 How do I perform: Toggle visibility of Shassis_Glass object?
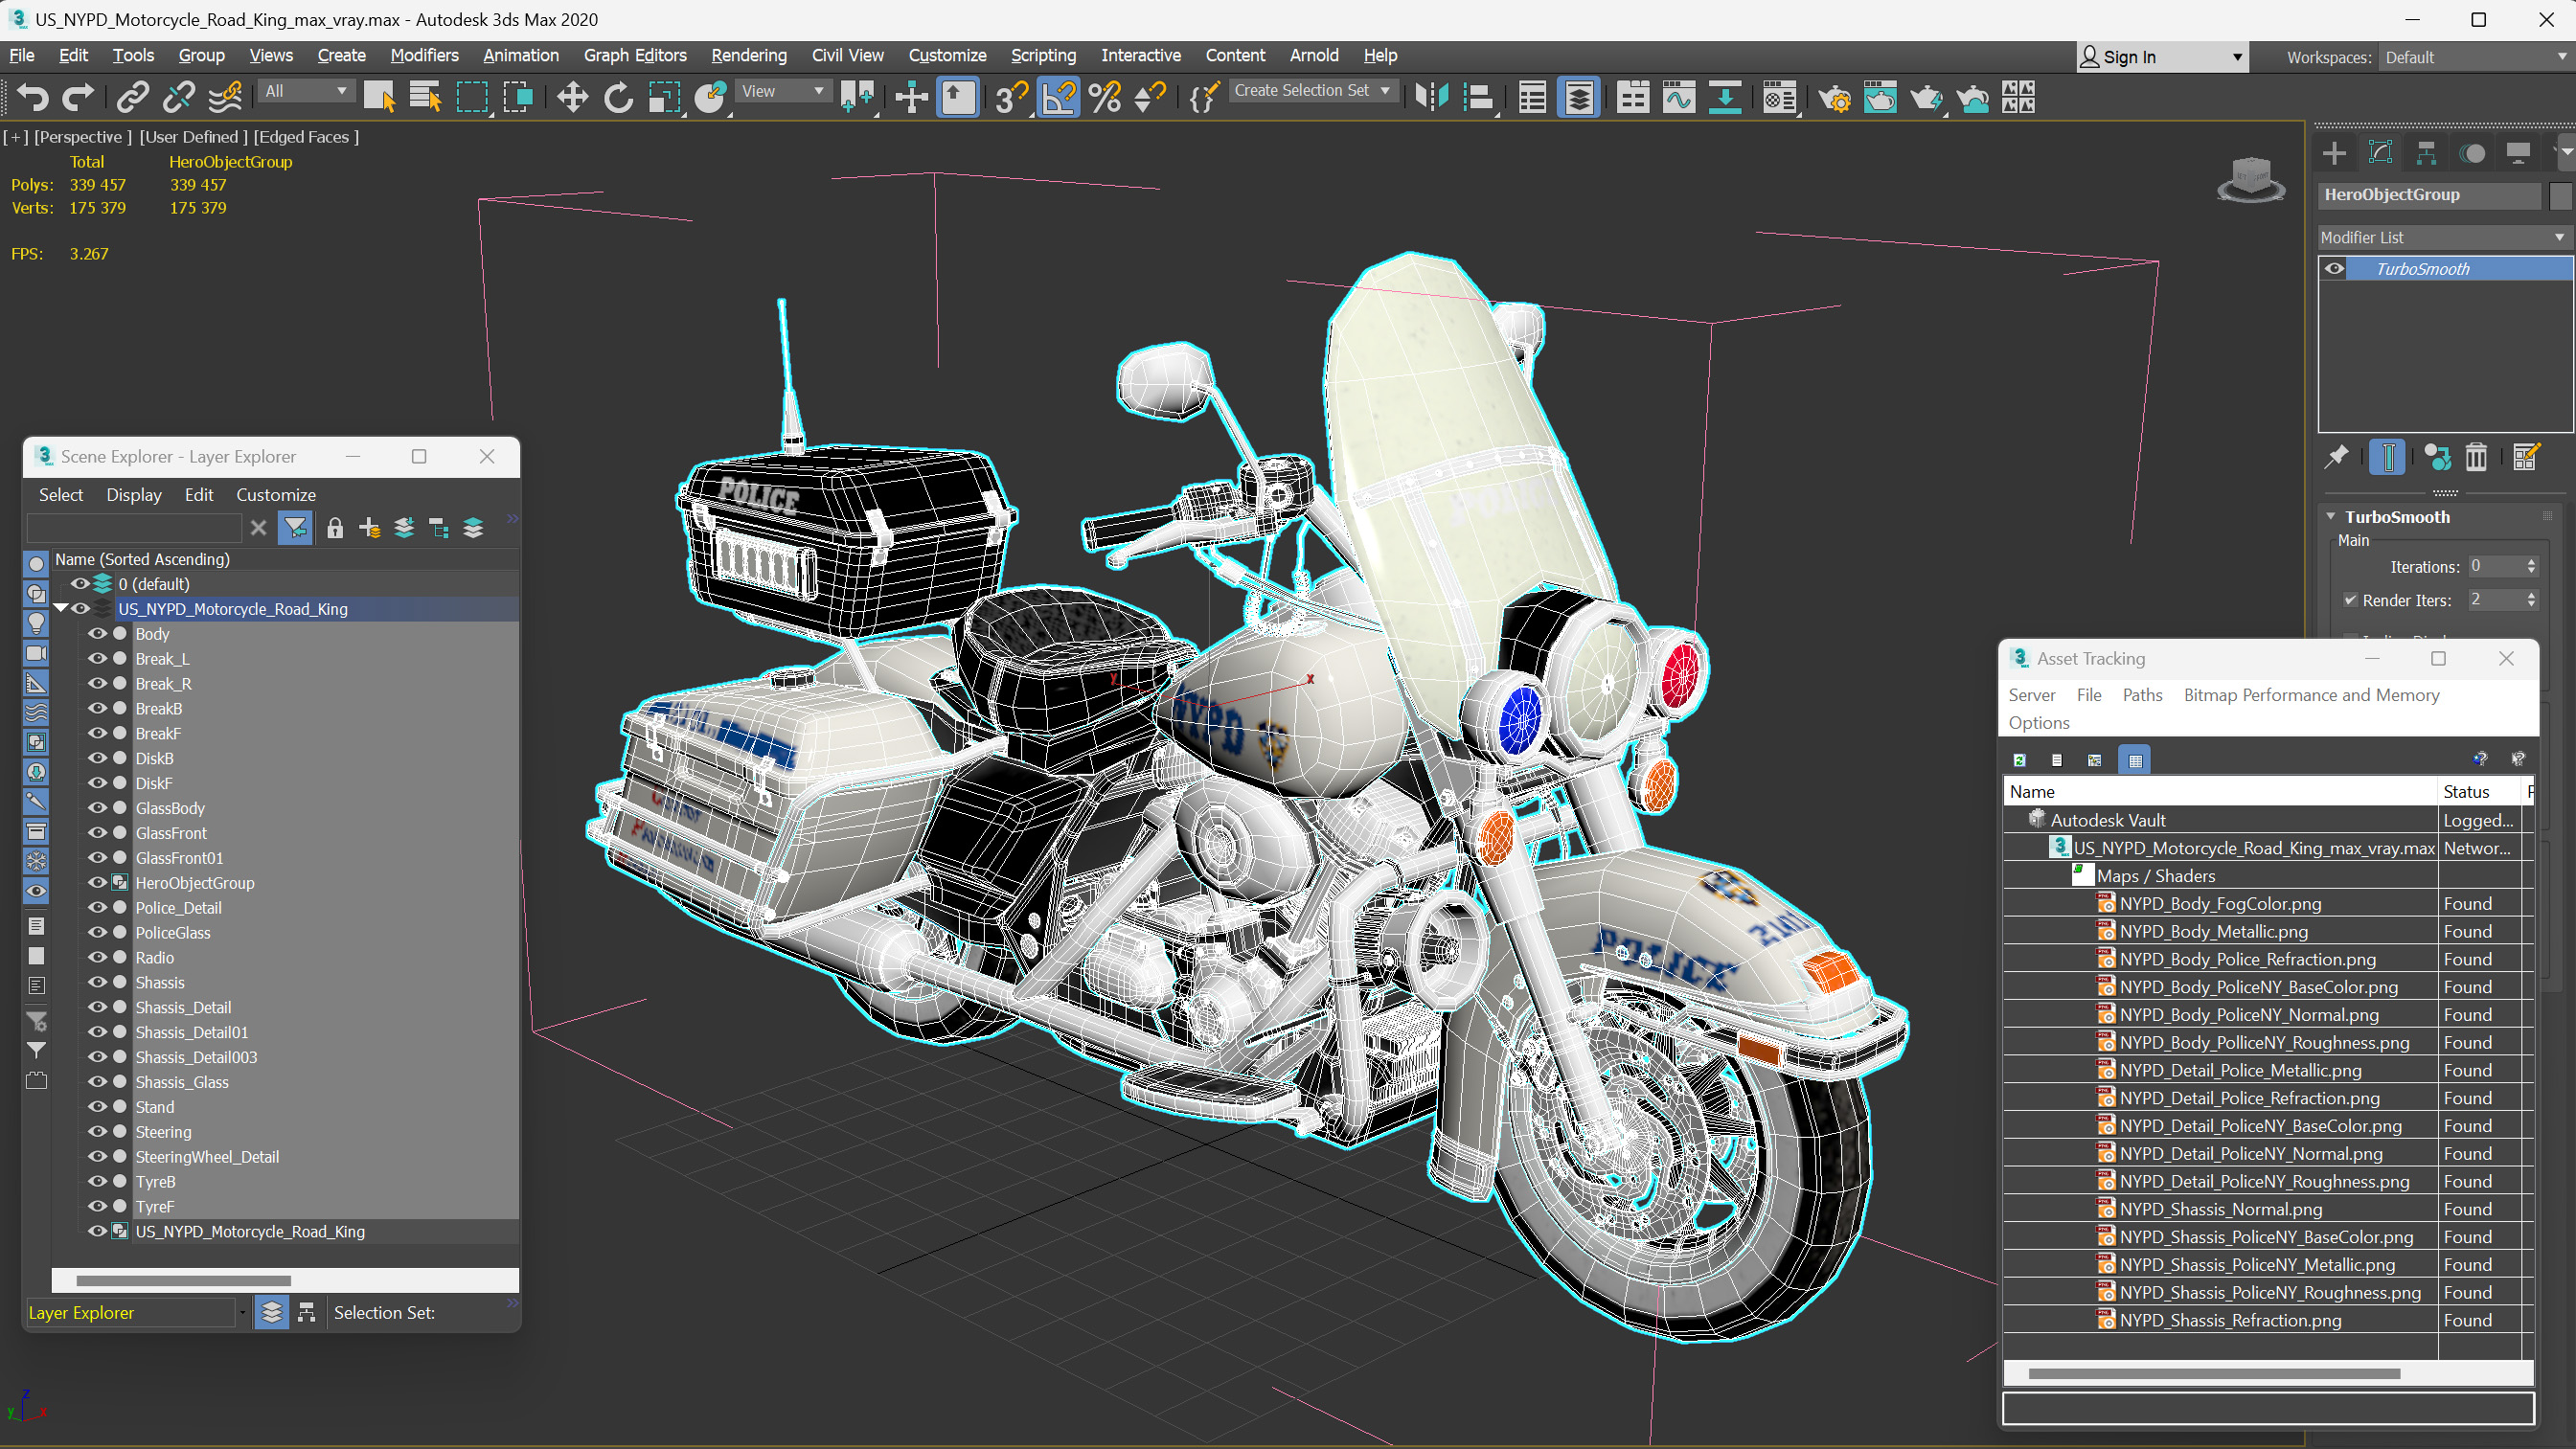click(97, 1081)
